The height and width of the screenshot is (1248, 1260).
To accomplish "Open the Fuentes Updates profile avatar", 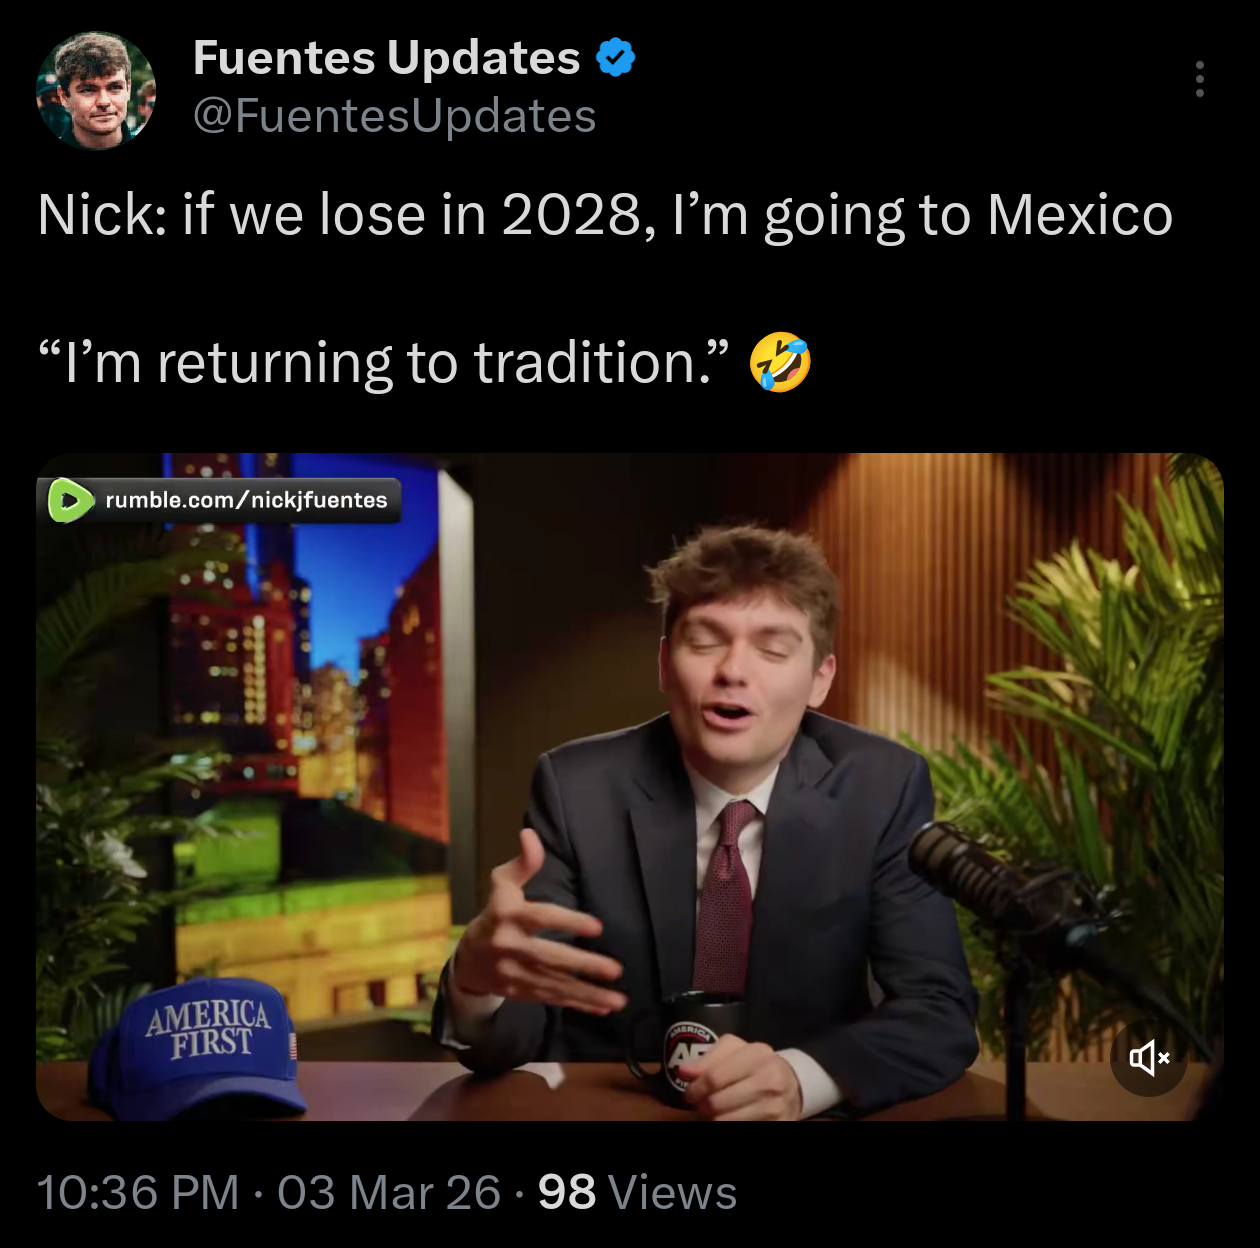I will [96, 90].
